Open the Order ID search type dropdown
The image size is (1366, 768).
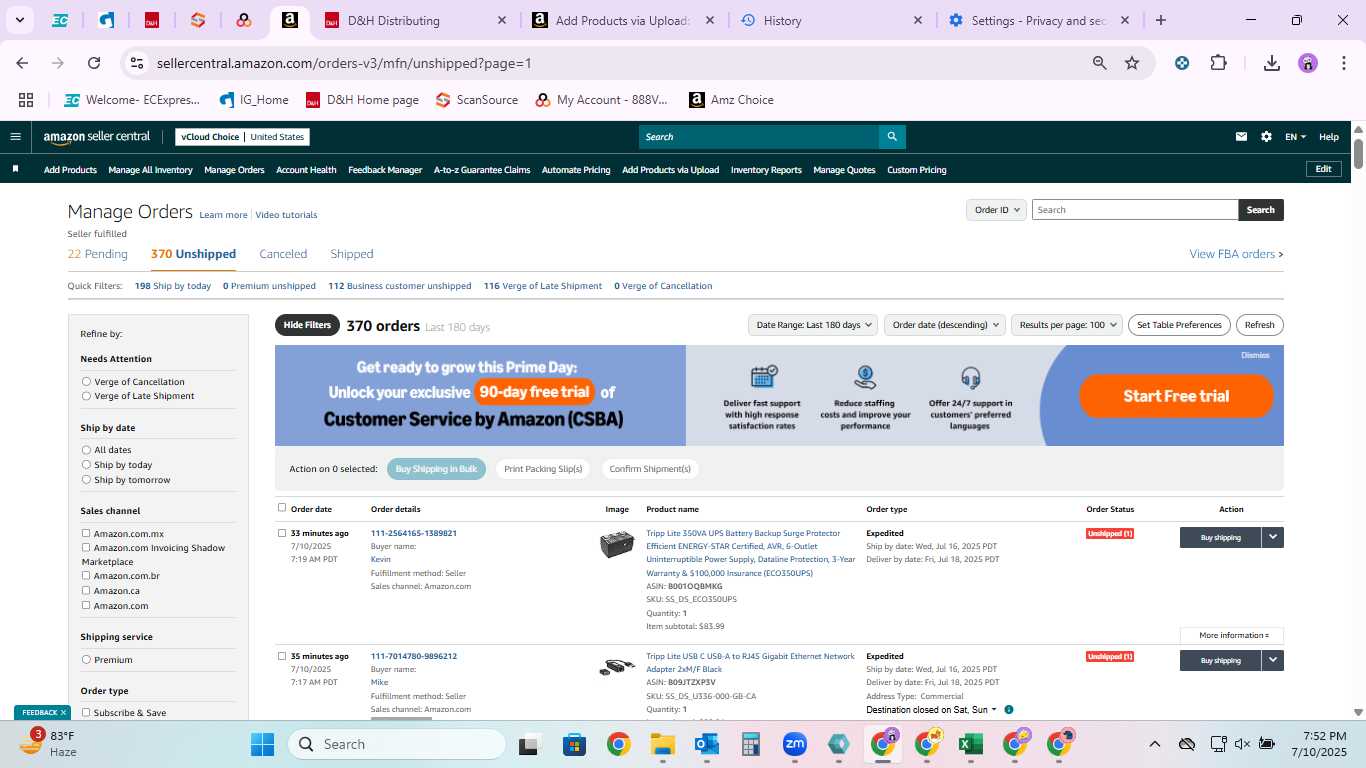997,210
